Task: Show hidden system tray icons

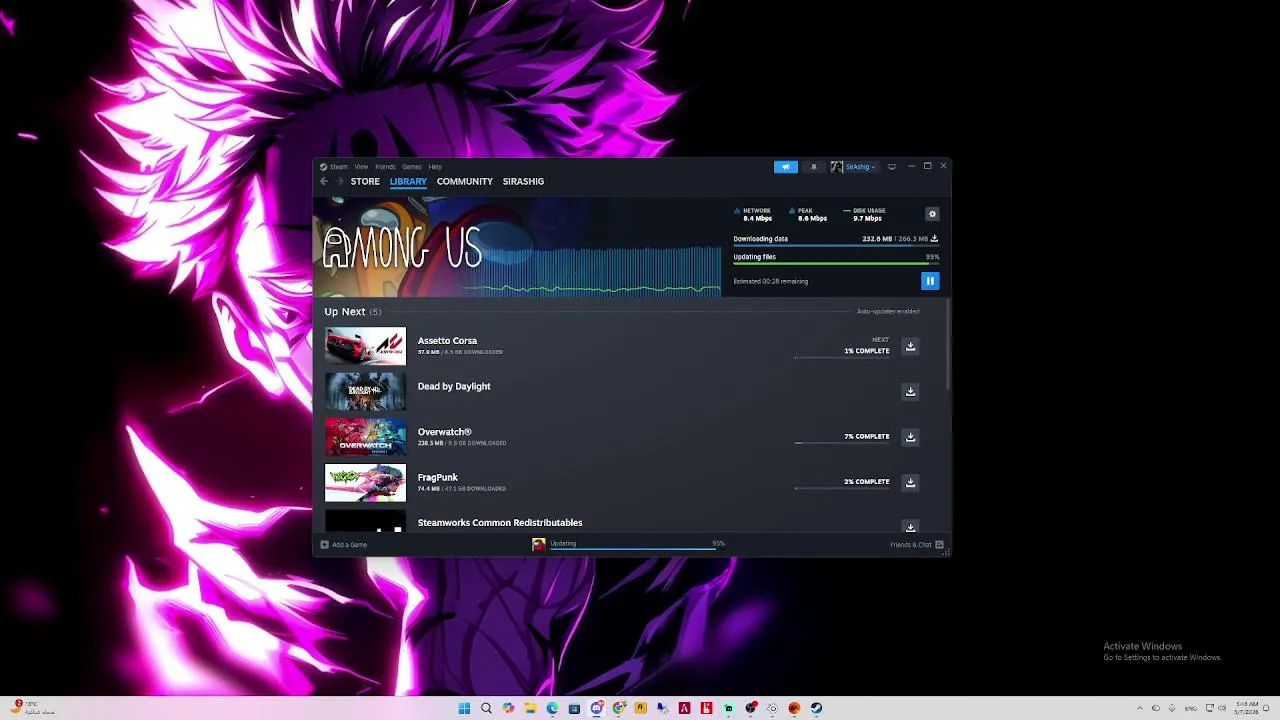Action: [1139, 708]
